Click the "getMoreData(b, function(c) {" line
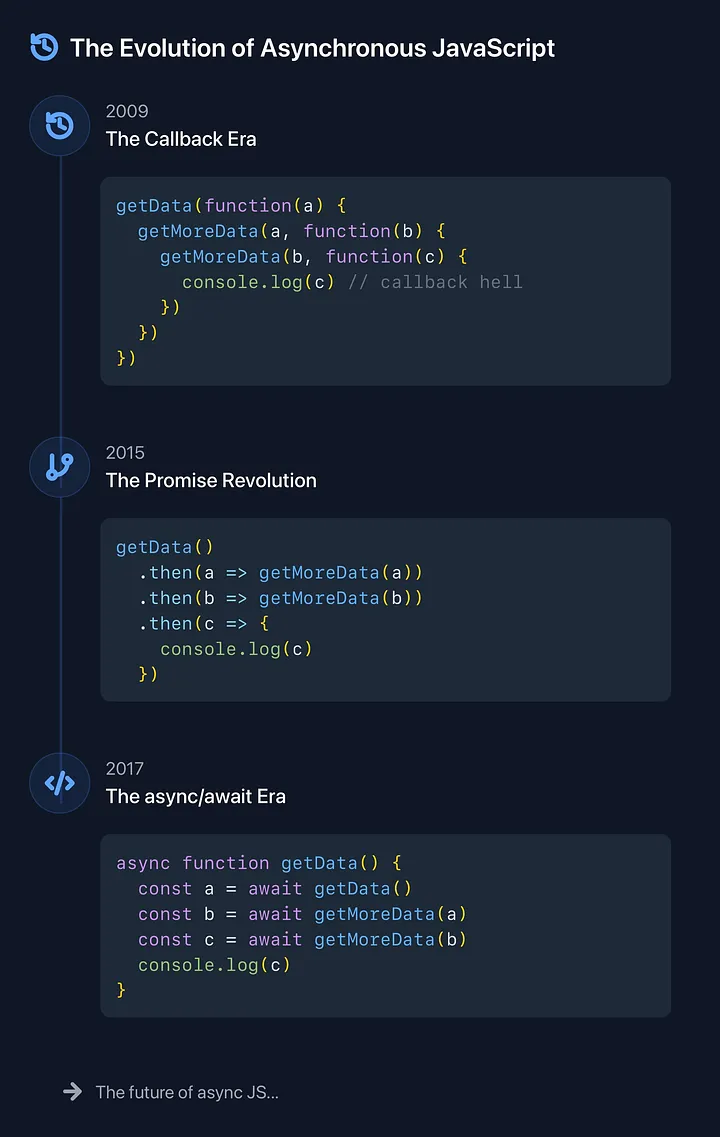 pos(313,257)
